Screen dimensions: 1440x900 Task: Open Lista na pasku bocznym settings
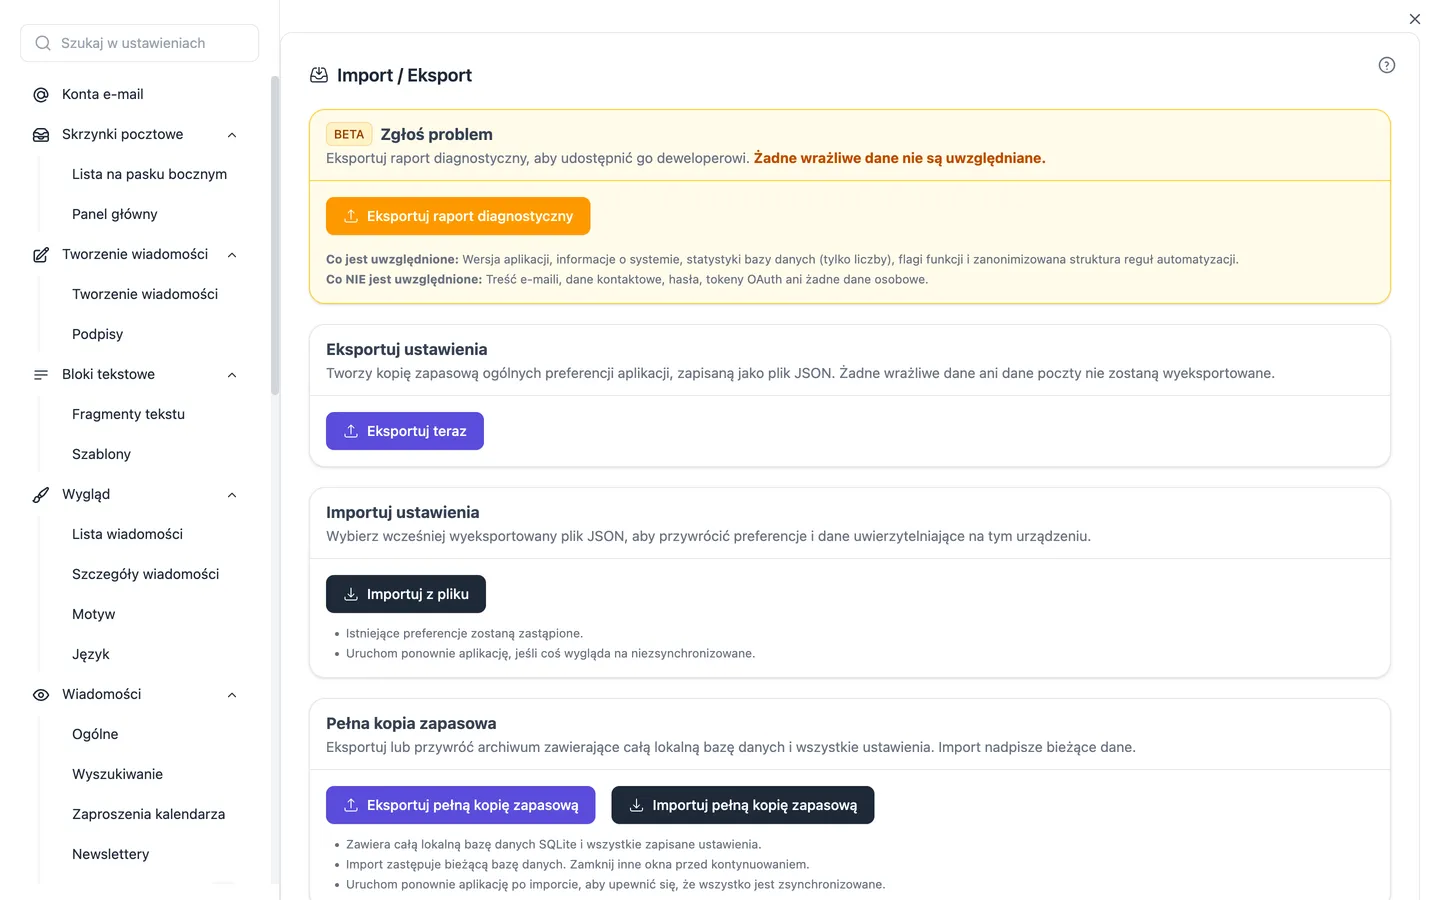pyautogui.click(x=149, y=174)
